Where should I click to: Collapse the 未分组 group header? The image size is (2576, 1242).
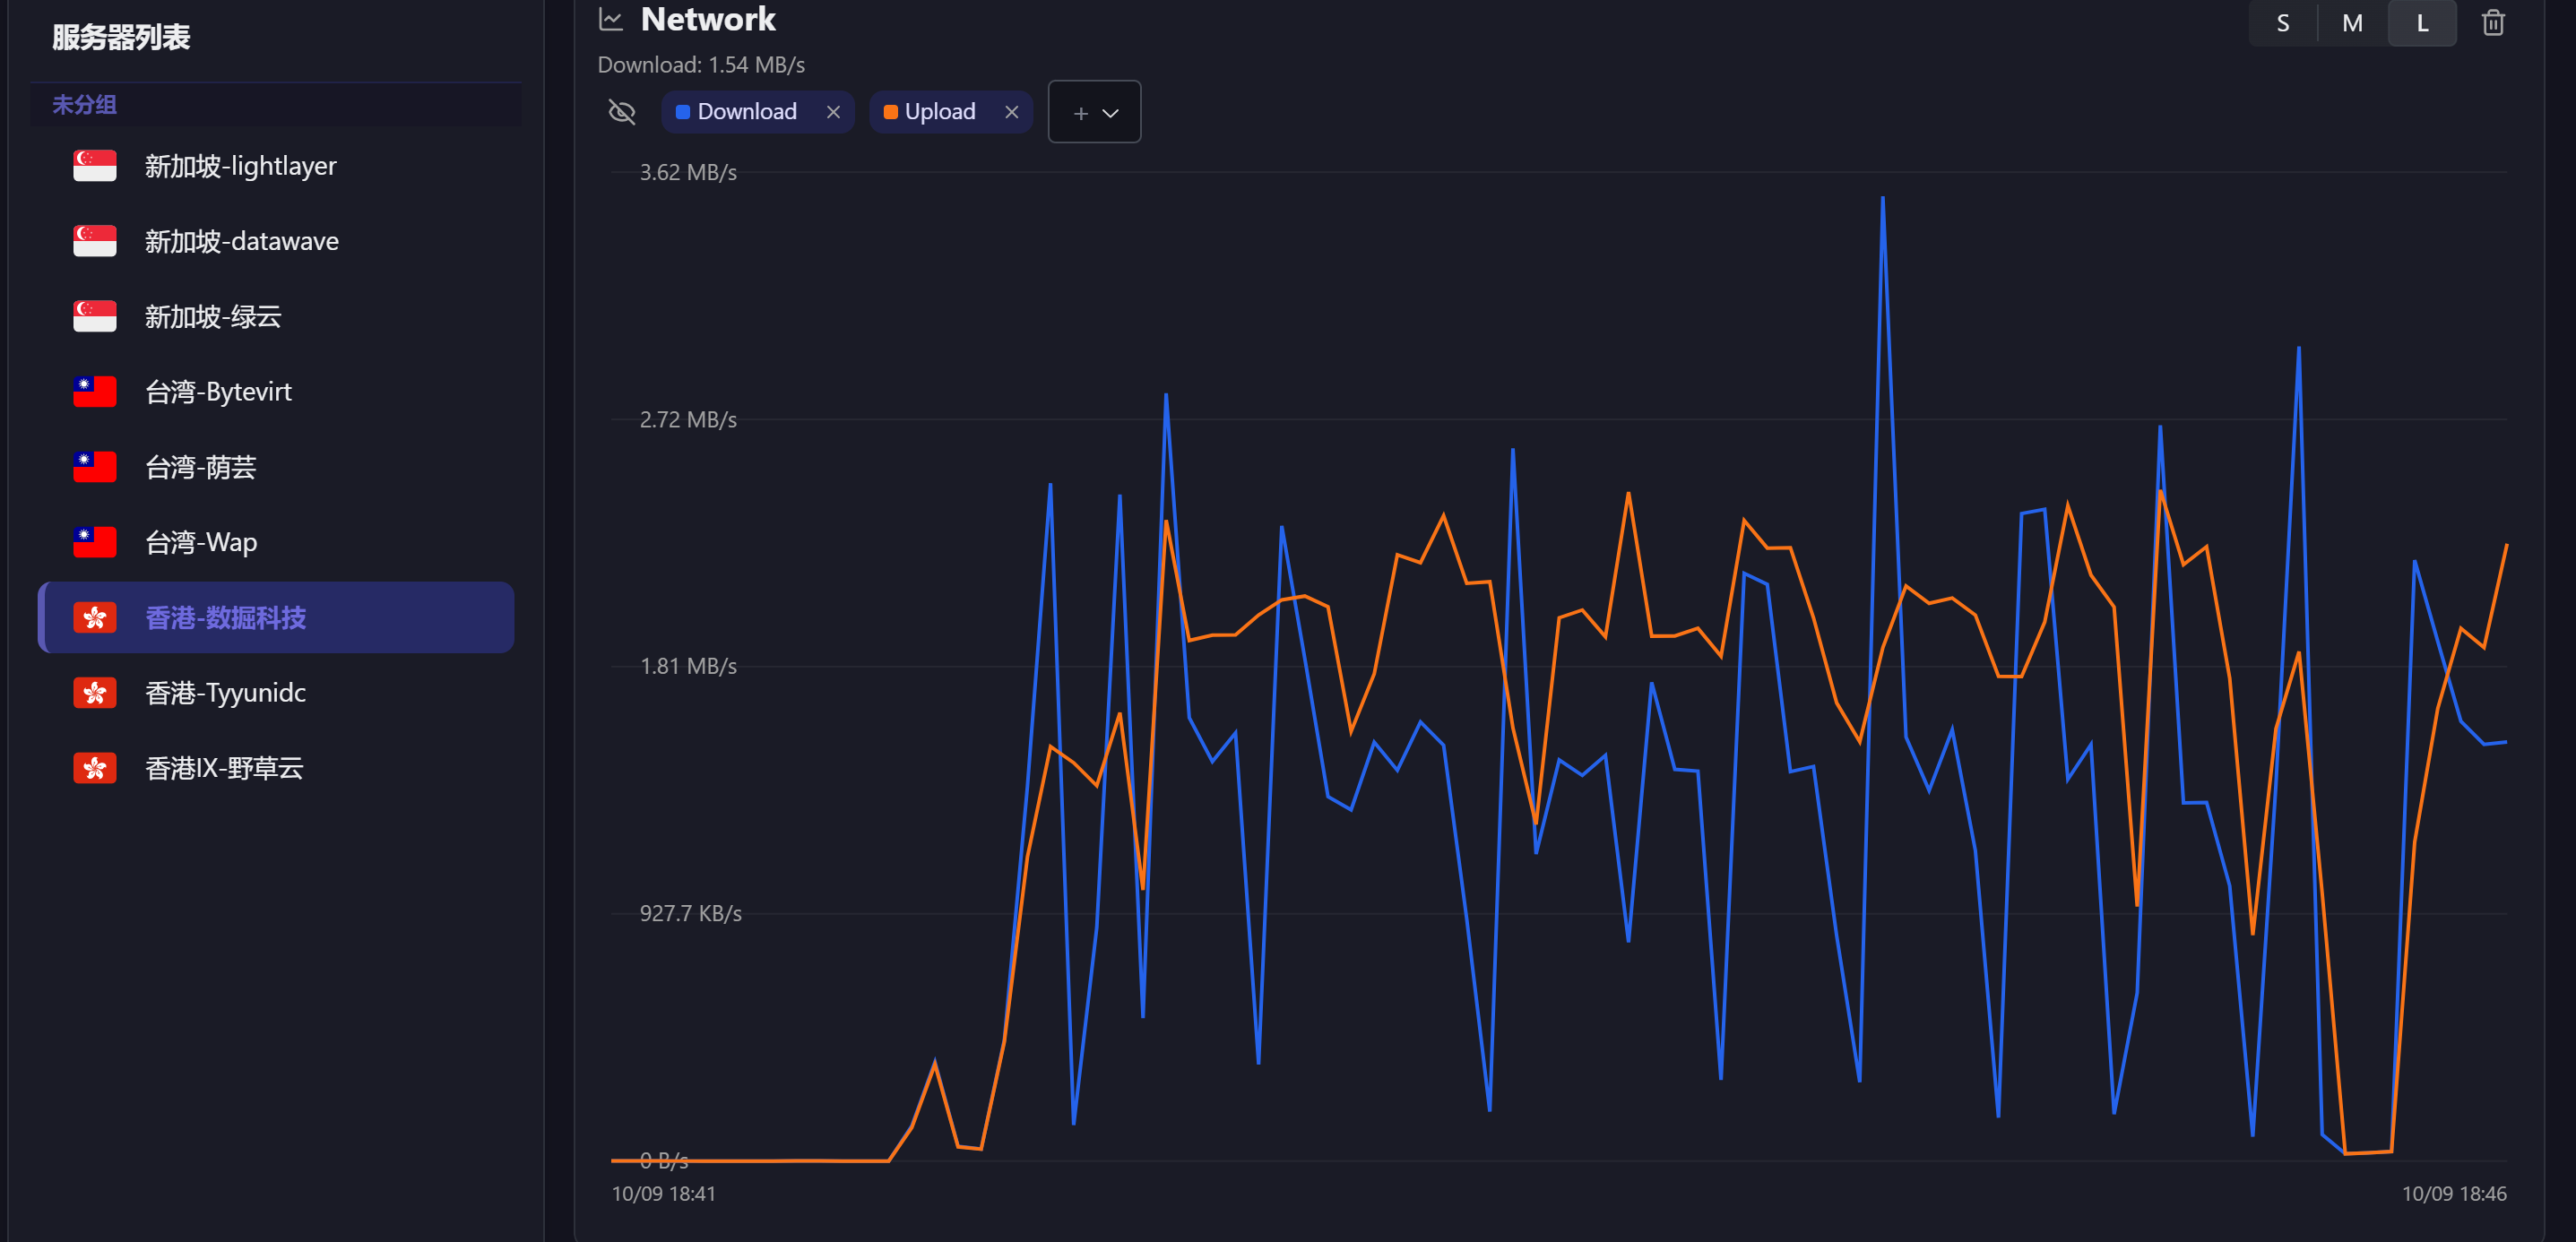pyautogui.click(x=276, y=104)
